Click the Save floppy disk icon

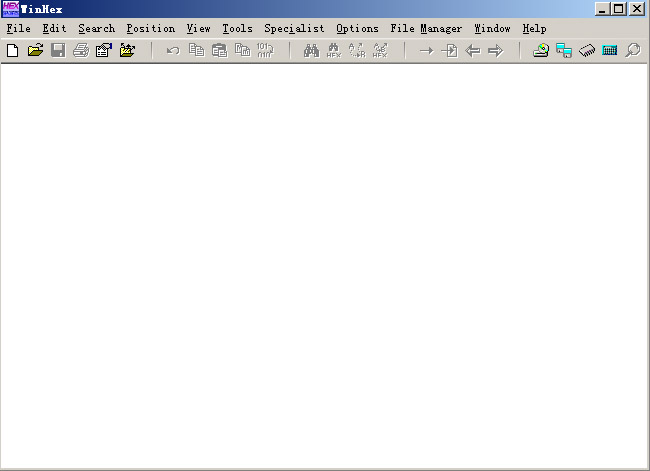click(x=58, y=51)
